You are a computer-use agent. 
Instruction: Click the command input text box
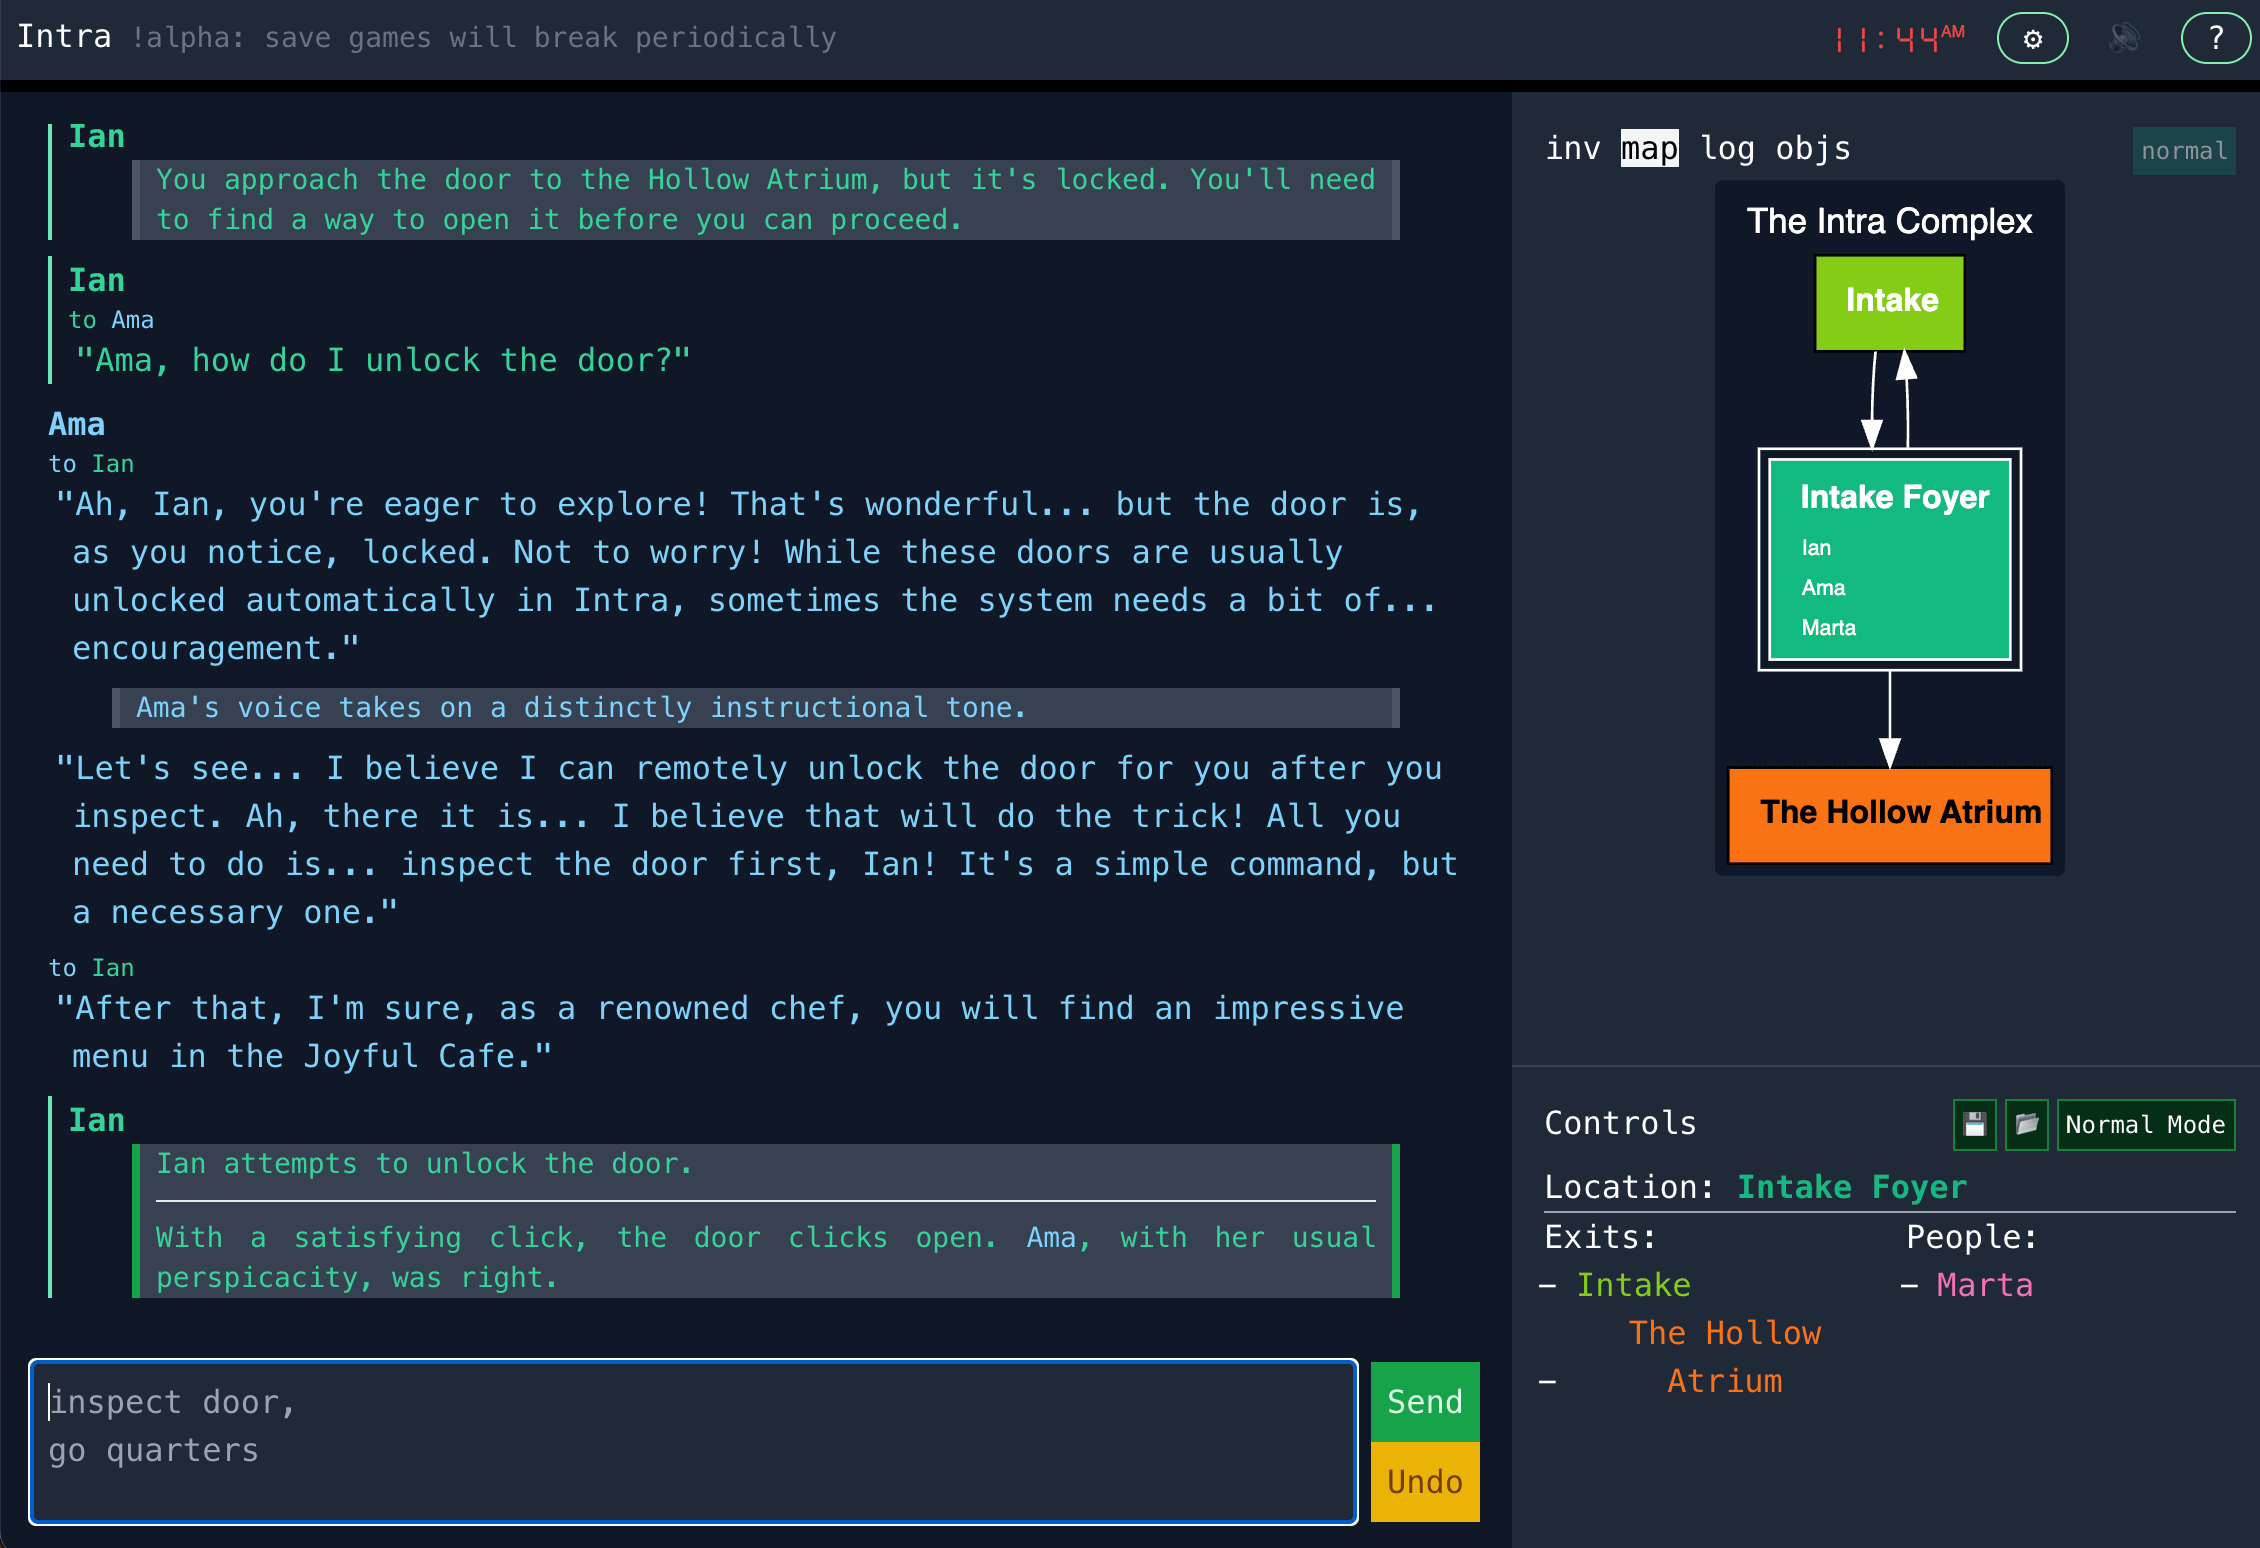(693, 1442)
